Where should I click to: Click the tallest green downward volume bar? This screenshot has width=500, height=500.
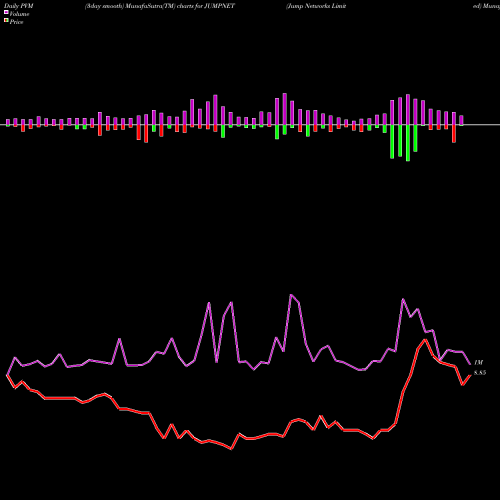click(408, 143)
